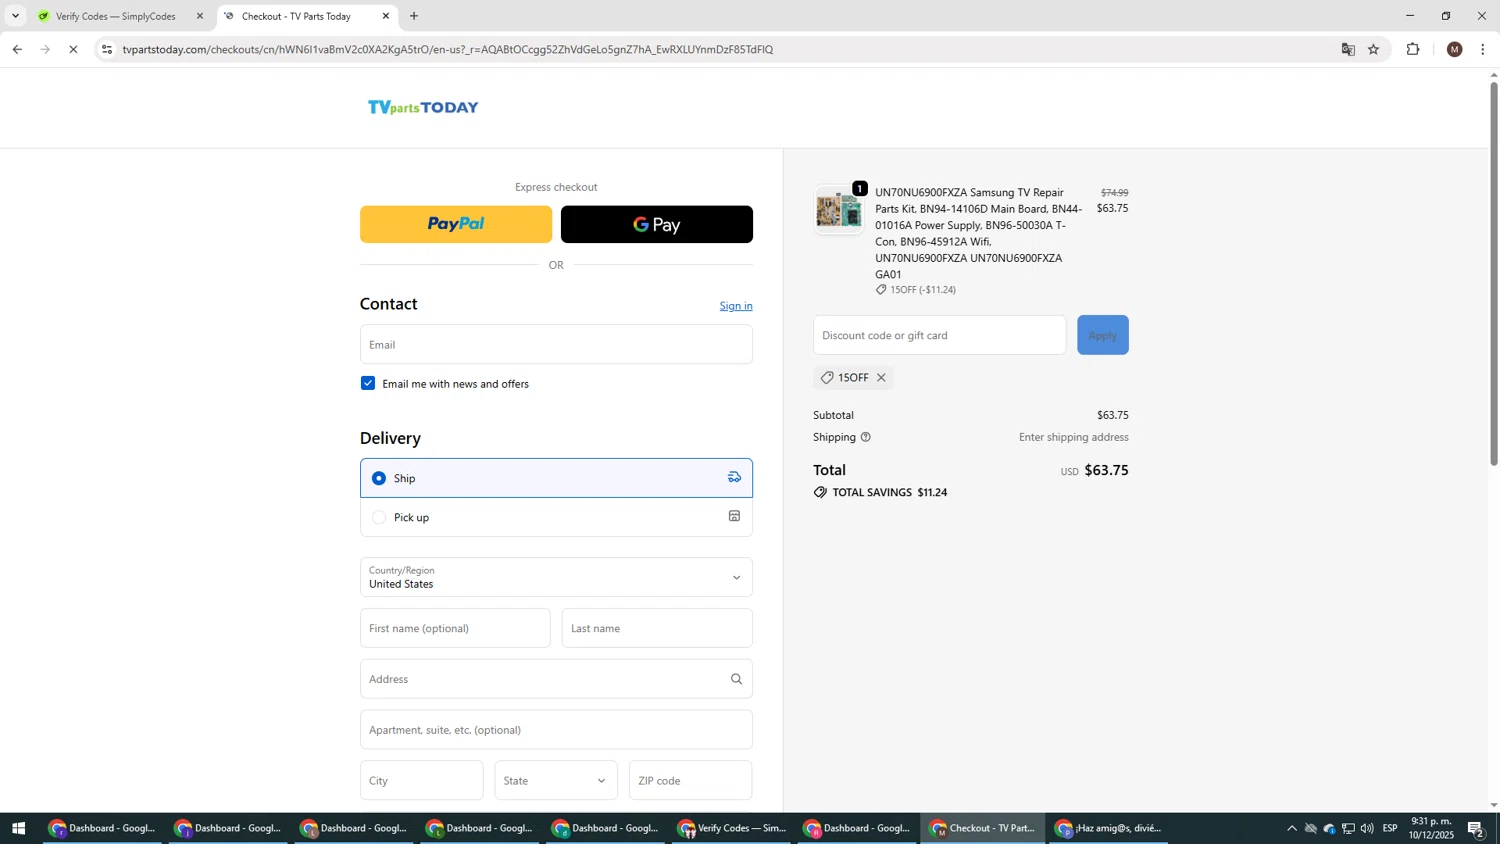Viewport: 1500px width, 844px height.
Task: Click the address search magnifier icon
Action: (x=737, y=679)
